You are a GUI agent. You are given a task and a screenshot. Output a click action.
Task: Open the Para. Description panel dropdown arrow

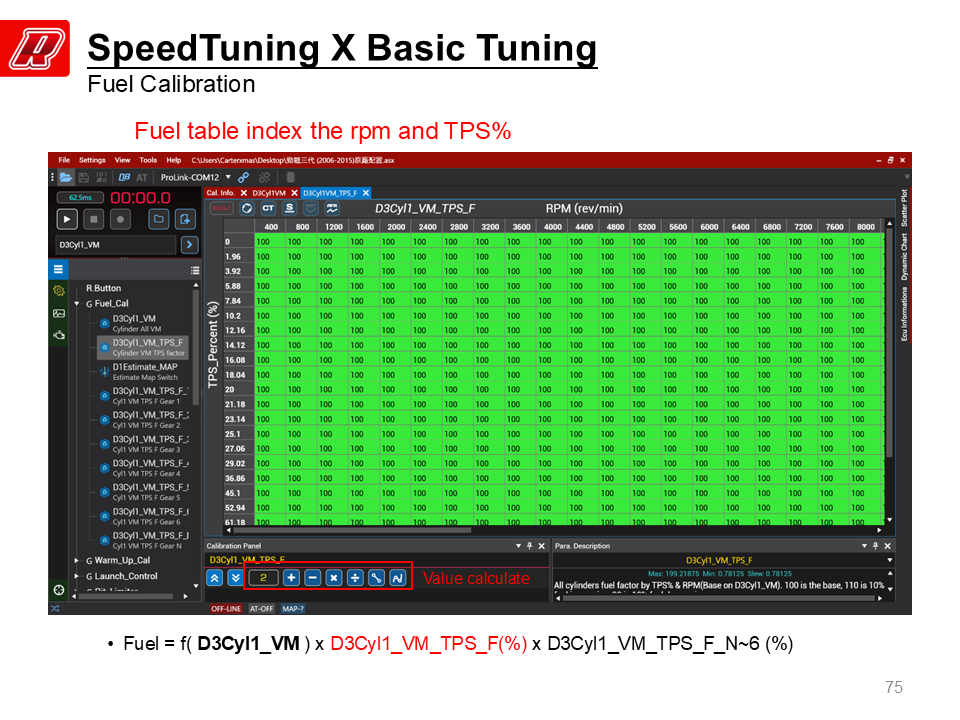[x=864, y=546]
